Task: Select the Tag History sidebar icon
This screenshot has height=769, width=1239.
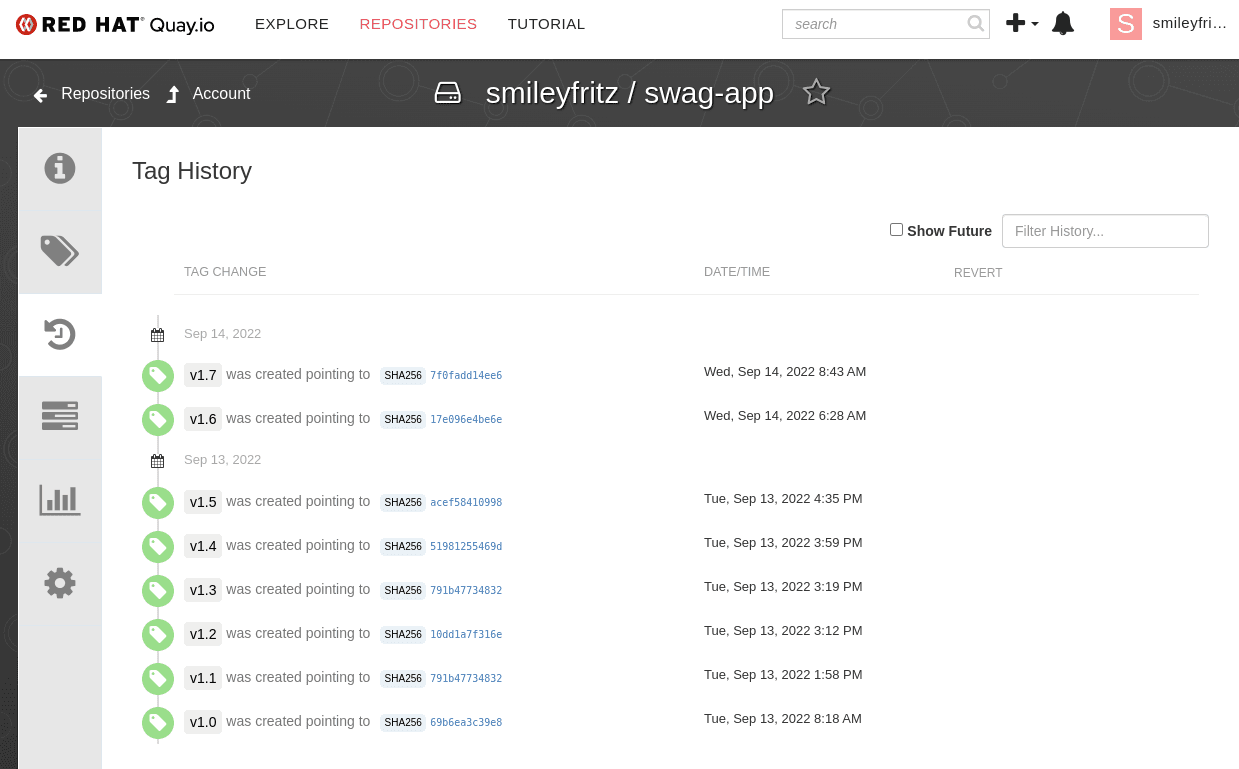Action: click(60, 334)
